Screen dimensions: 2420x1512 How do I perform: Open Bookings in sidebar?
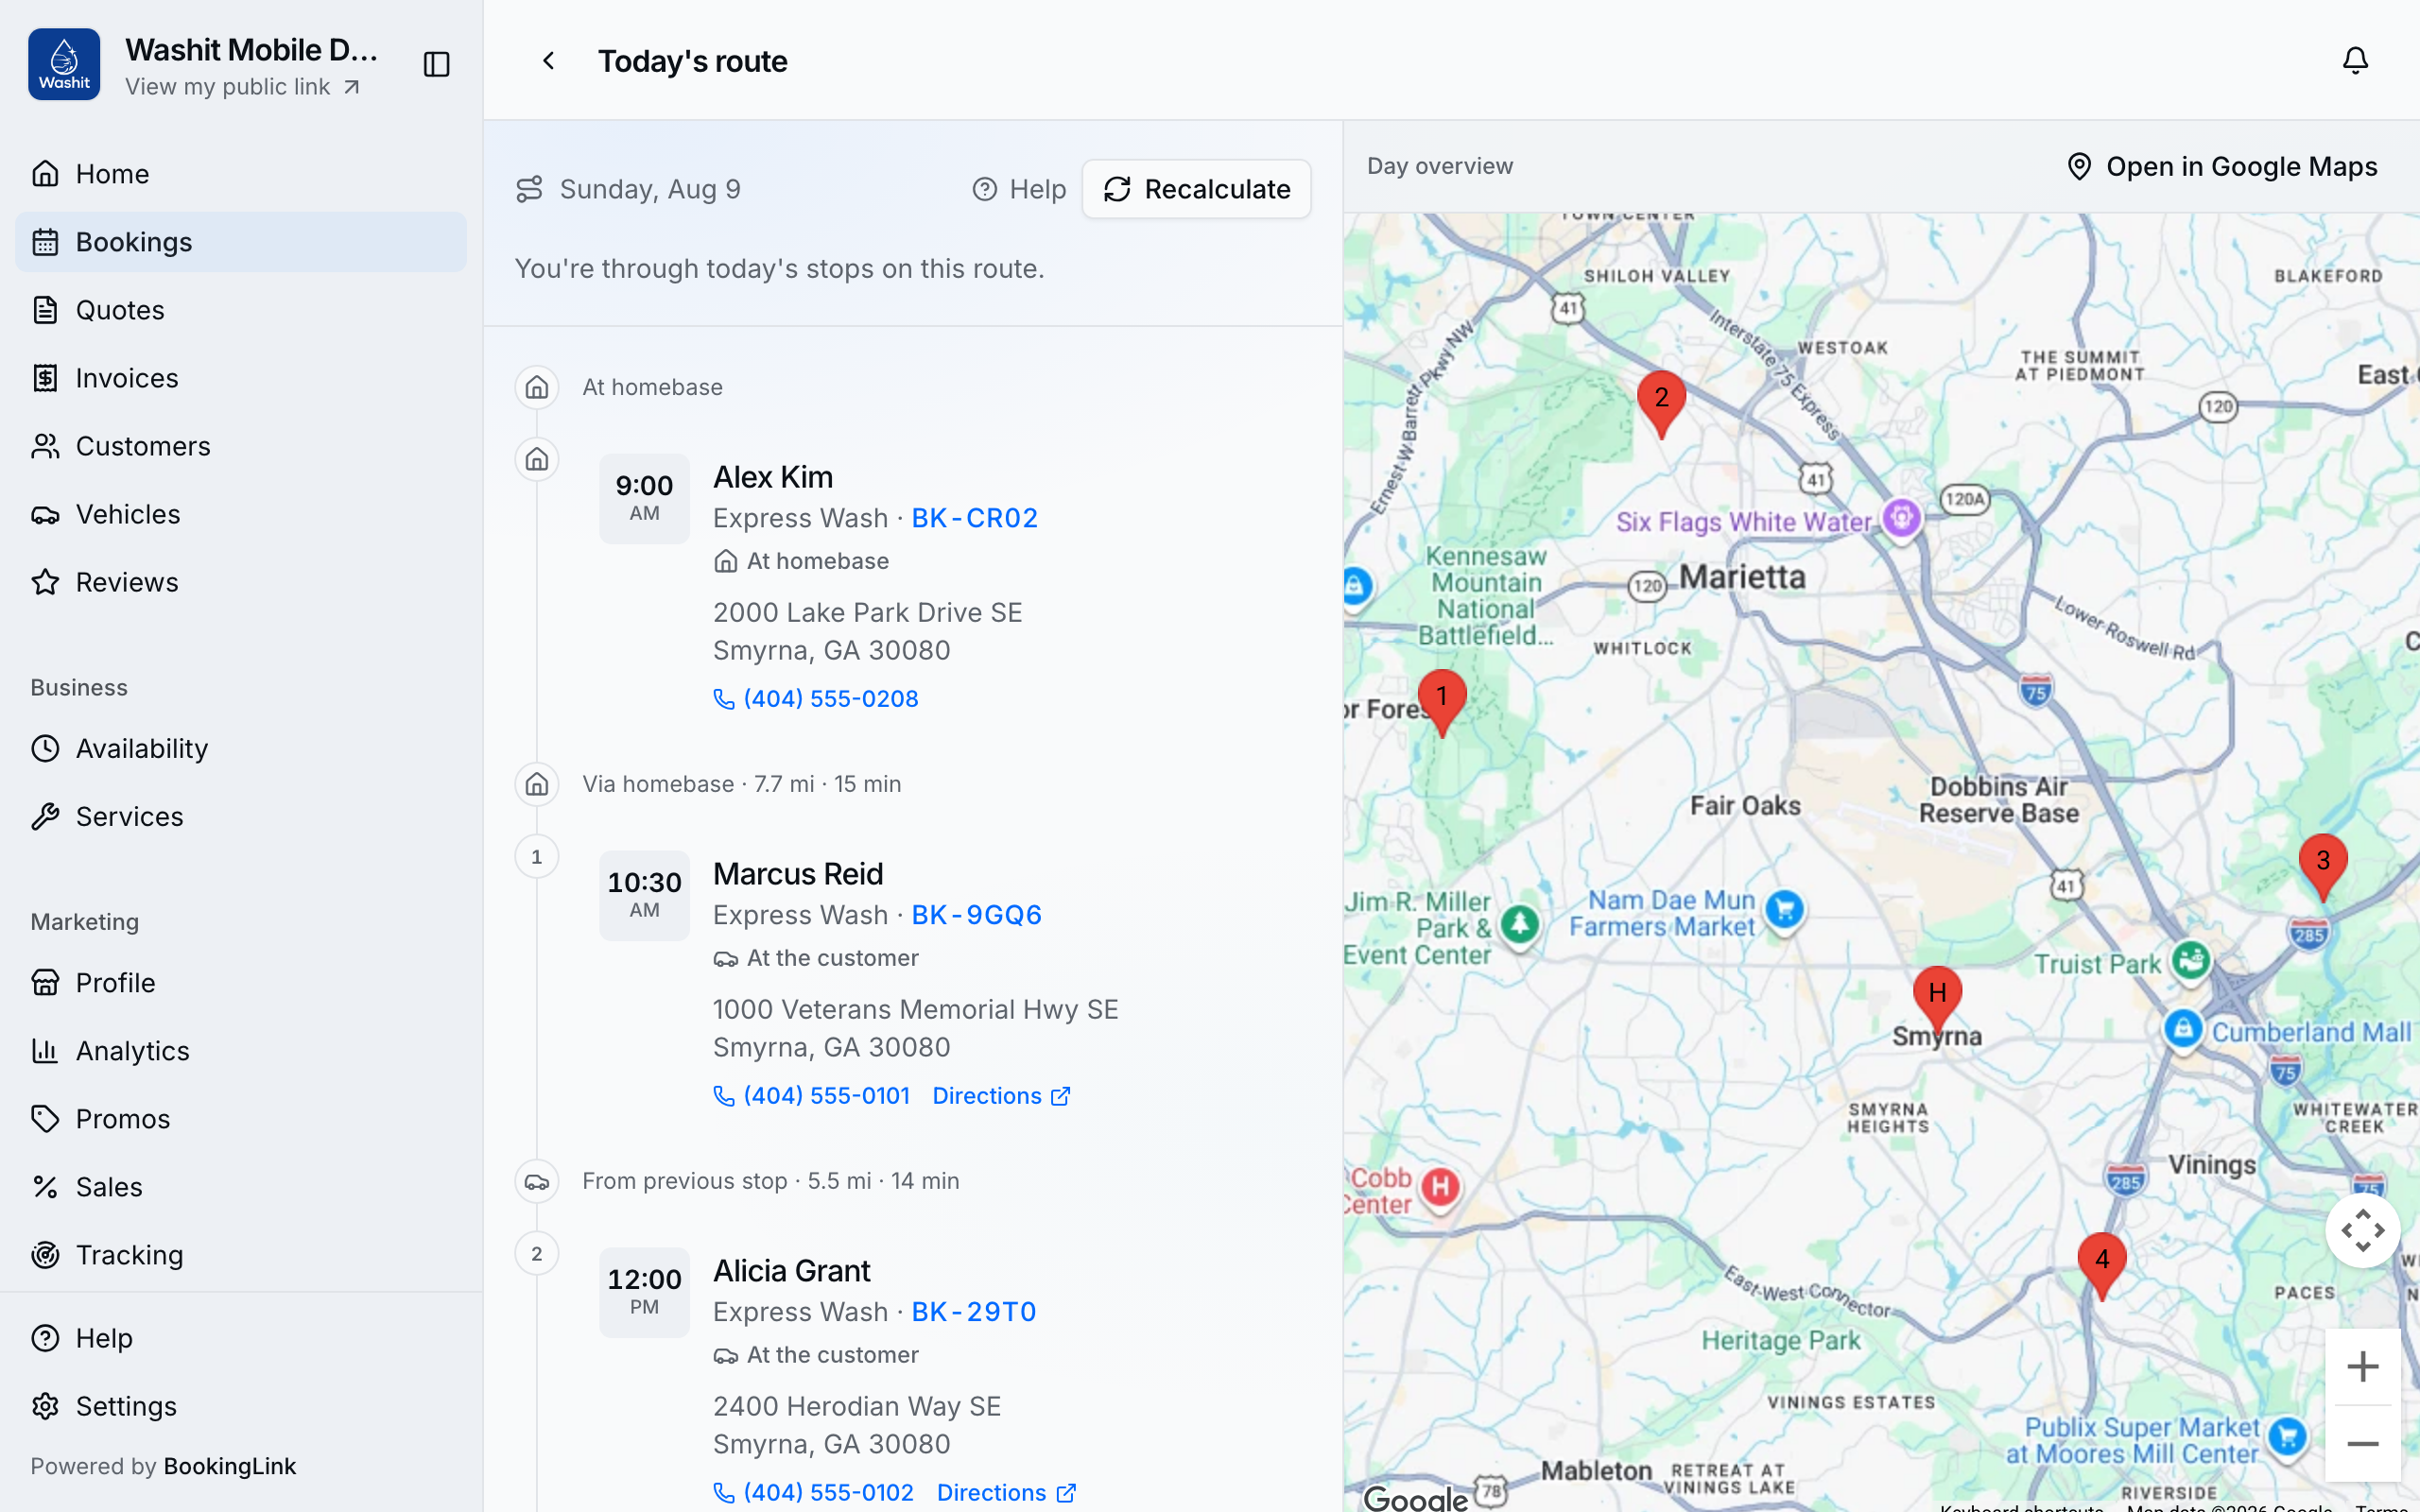click(x=241, y=242)
